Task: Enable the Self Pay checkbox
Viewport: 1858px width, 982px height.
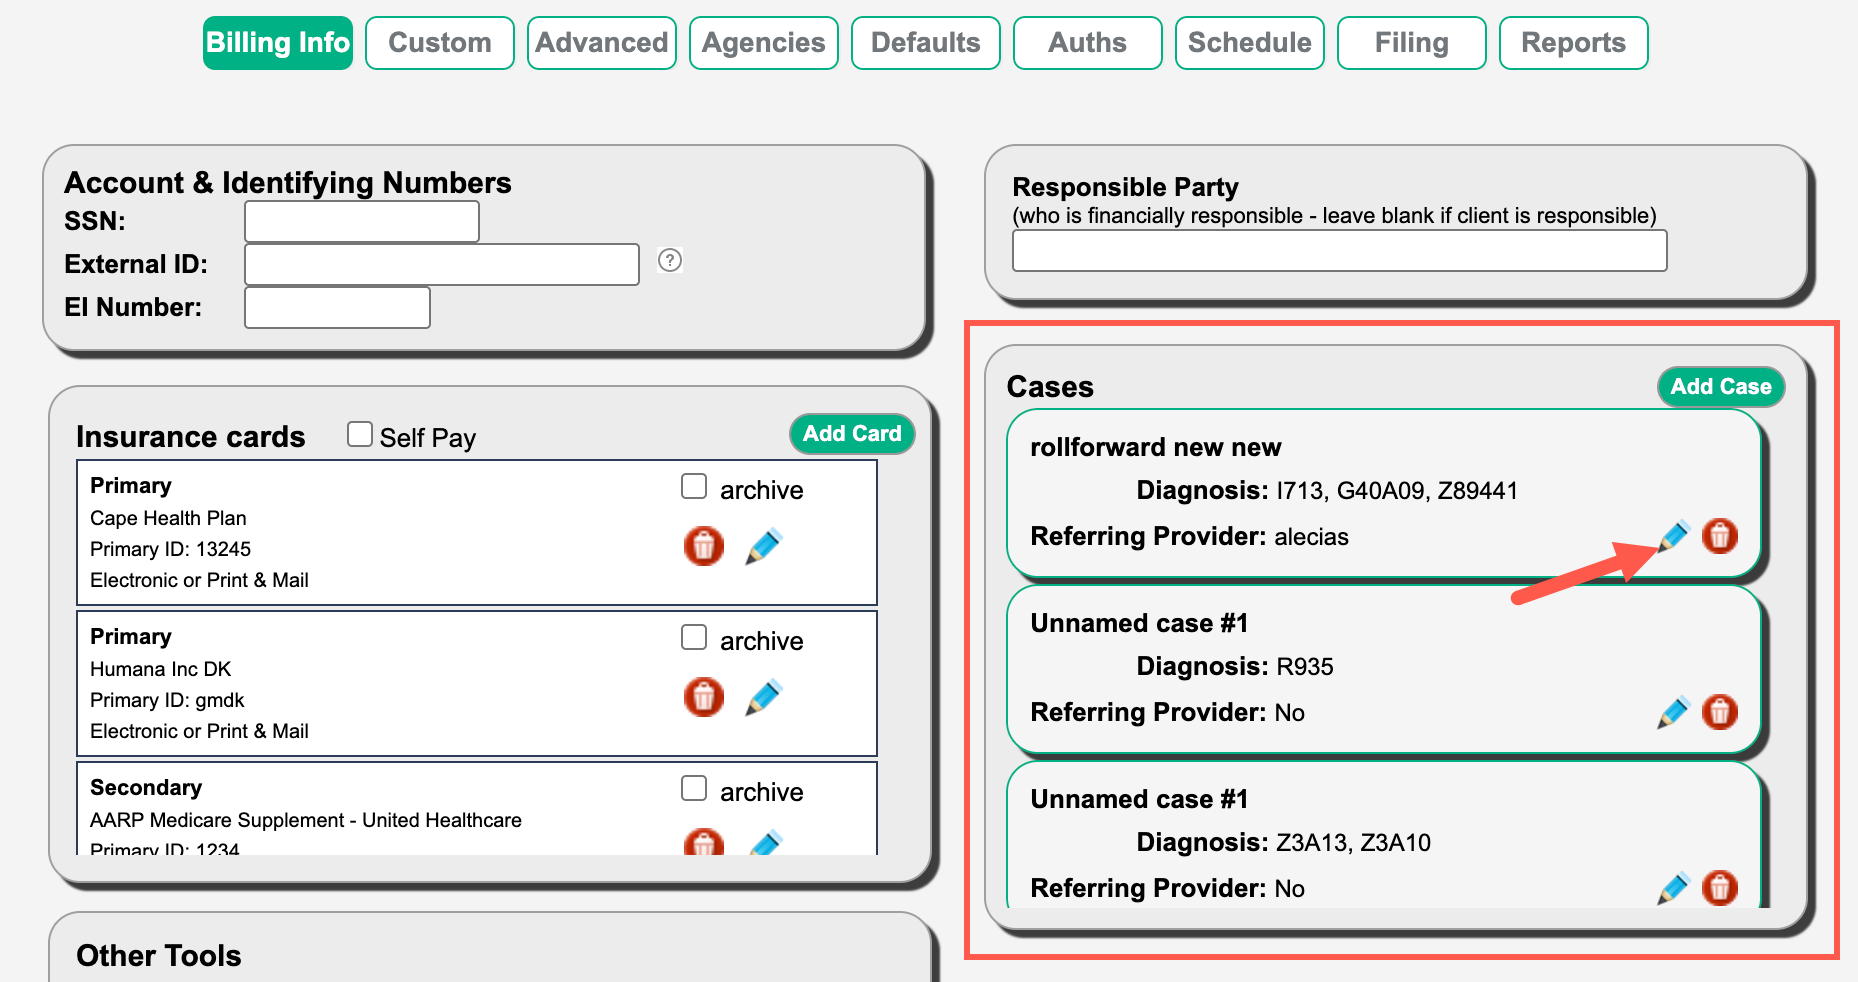Action: [360, 434]
